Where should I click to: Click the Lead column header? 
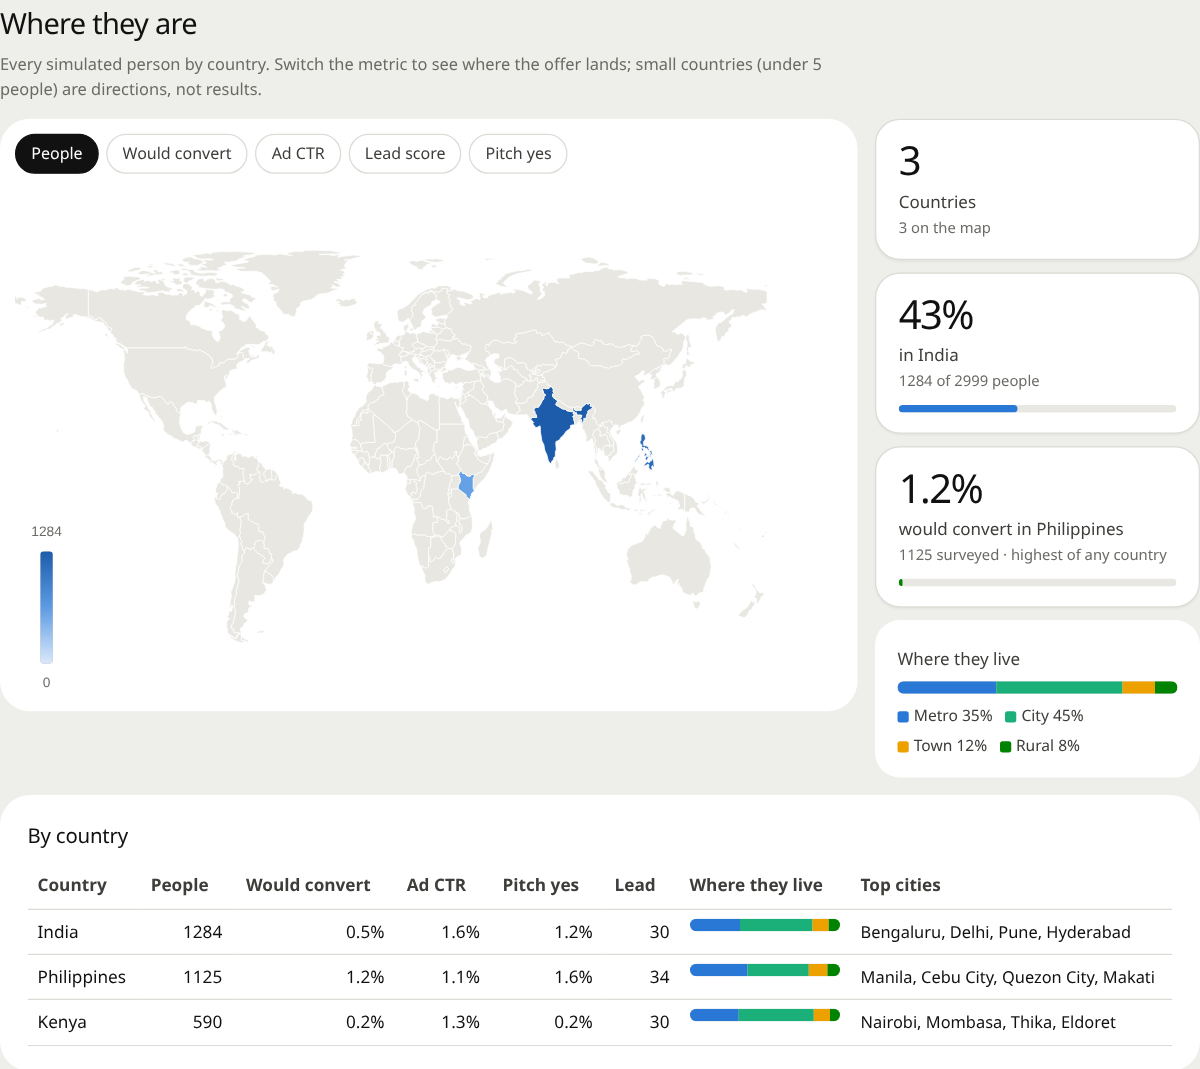pyautogui.click(x=635, y=885)
